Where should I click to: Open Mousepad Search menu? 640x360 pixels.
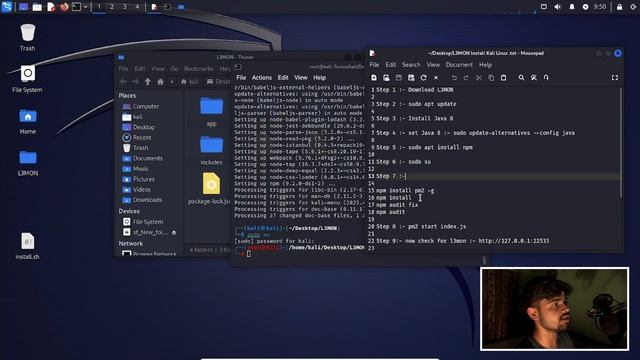tap(411, 65)
